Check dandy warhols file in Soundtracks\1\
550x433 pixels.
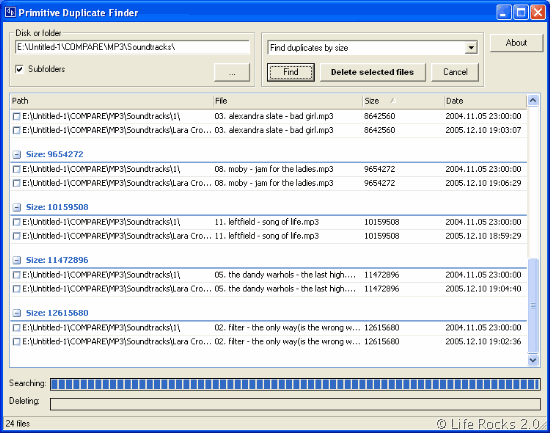pyautogui.click(x=16, y=275)
